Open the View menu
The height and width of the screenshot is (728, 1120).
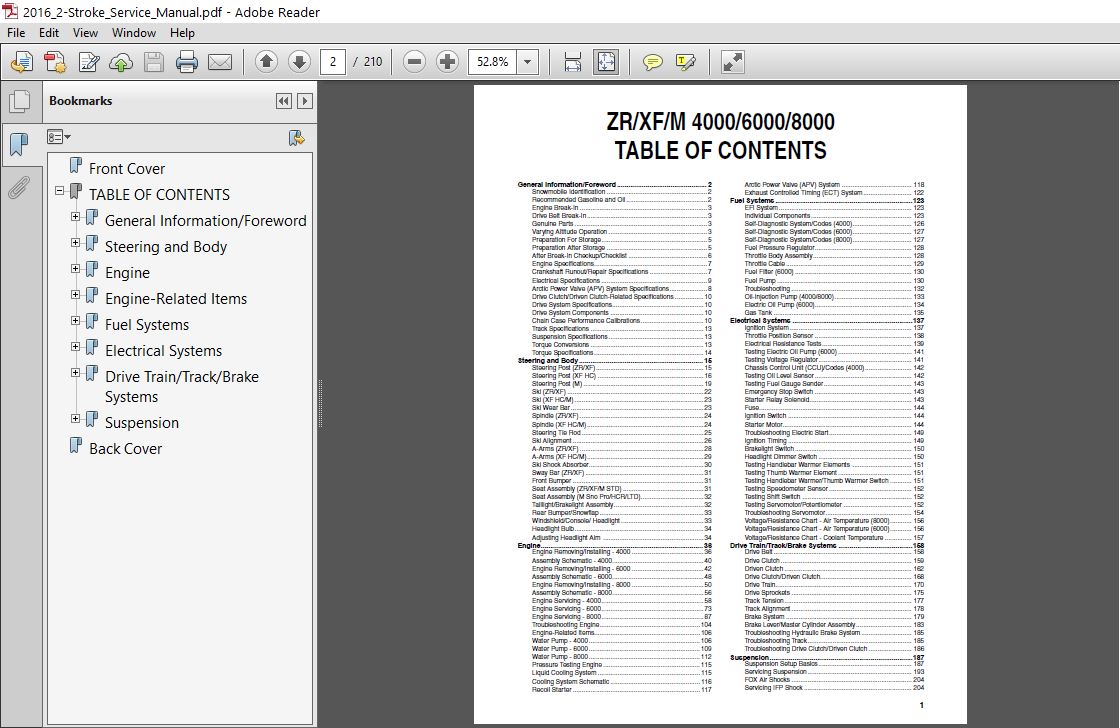tap(85, 33)
